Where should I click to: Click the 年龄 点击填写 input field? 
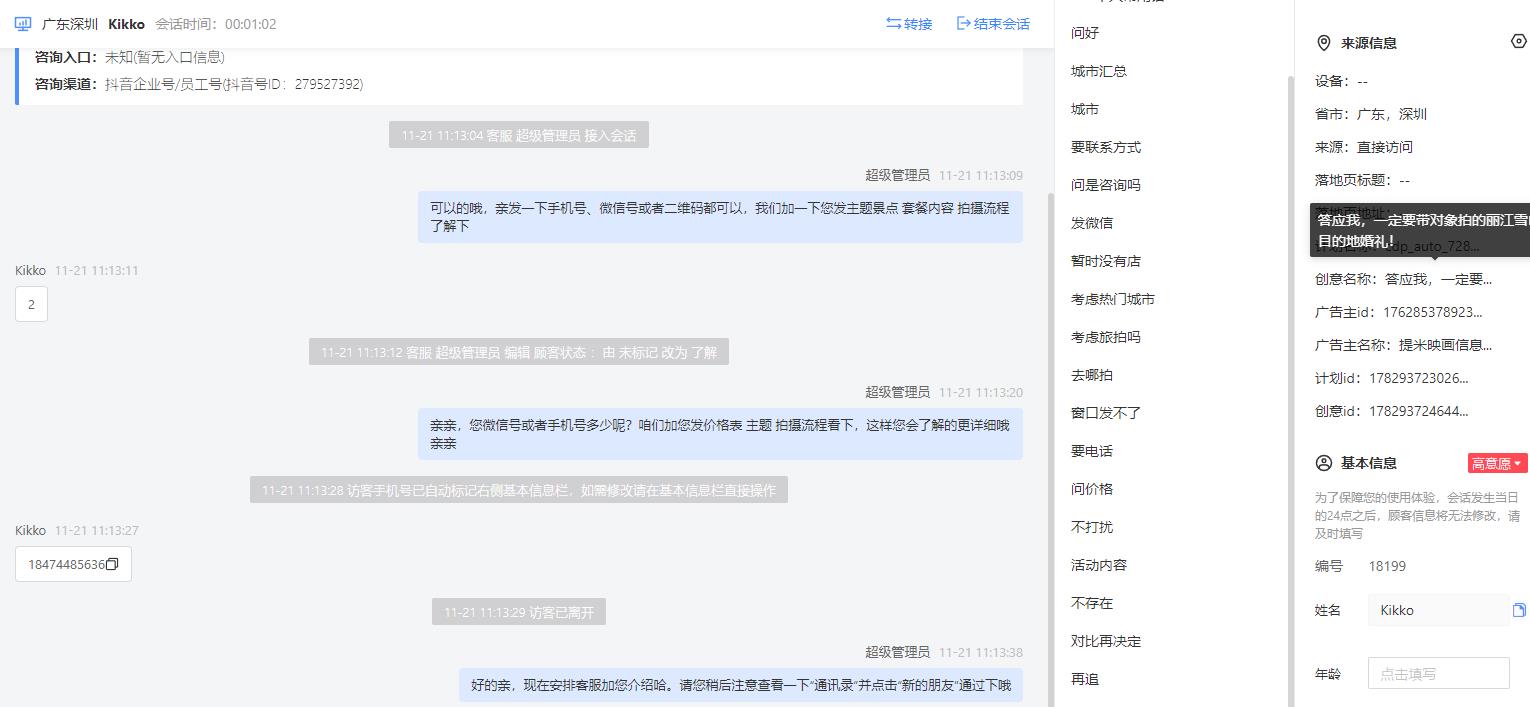(1438, 673)
